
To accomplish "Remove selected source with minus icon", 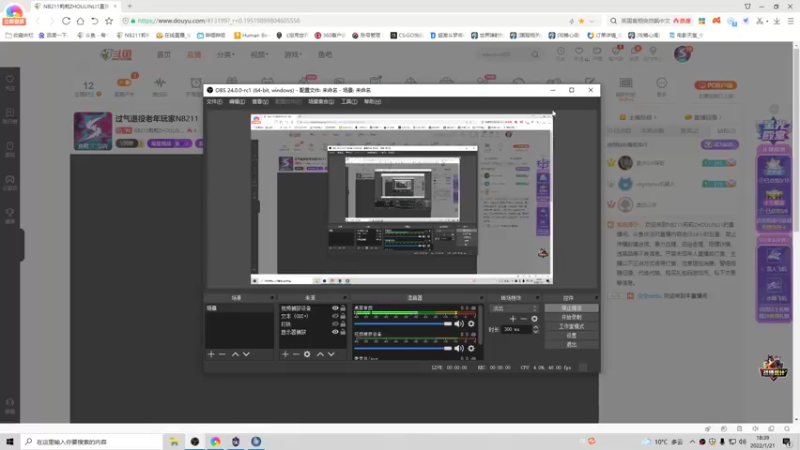I will pyautogui.click(x=296, y=354).
